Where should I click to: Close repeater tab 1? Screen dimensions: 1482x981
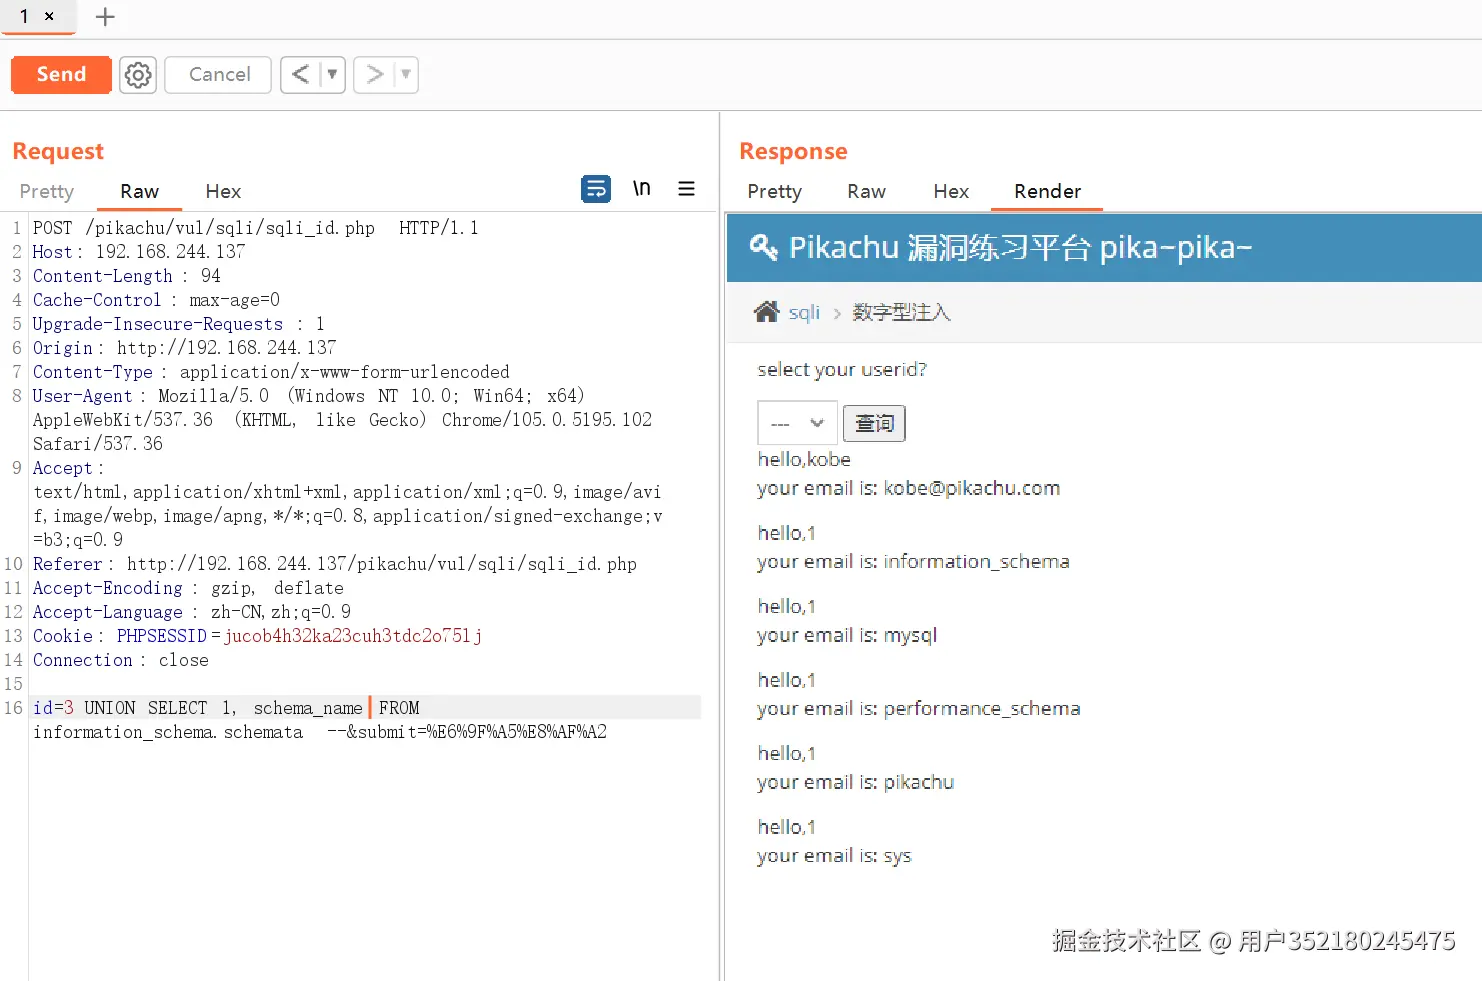coord(49,17)
